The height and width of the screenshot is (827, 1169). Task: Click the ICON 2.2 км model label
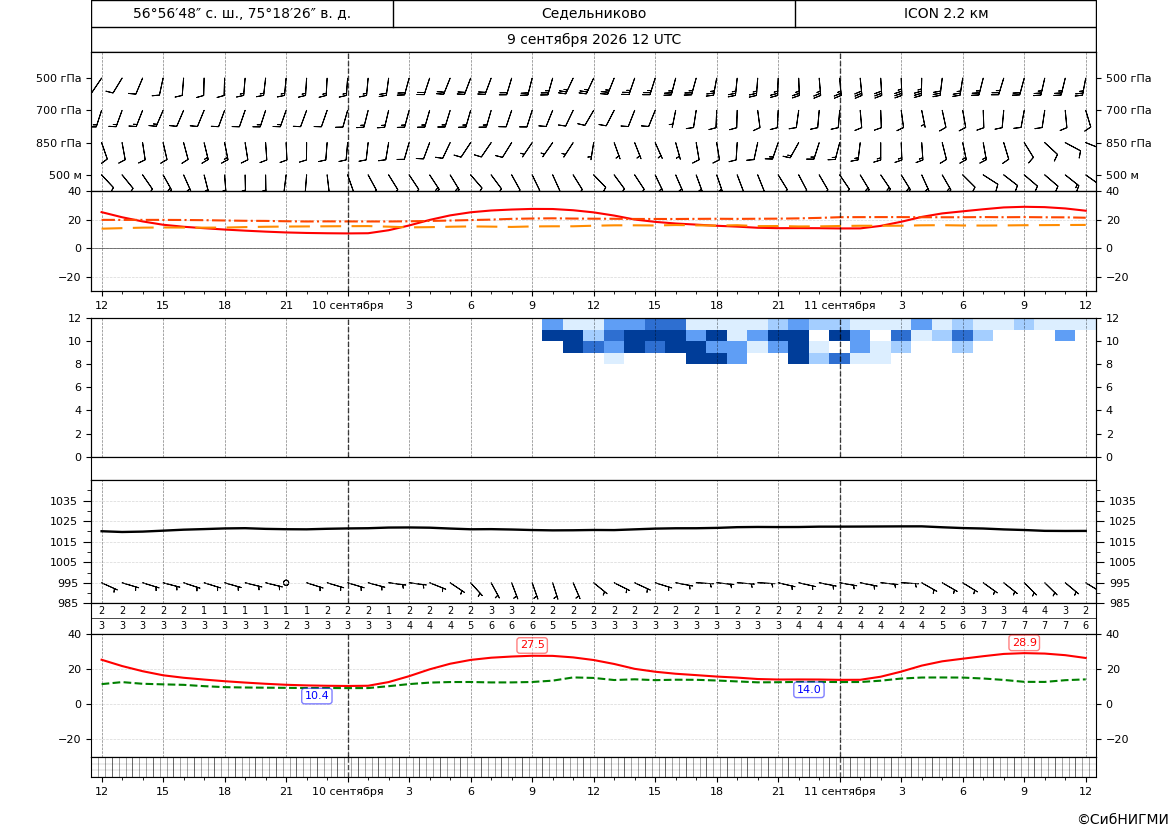[x=945, y=13]
